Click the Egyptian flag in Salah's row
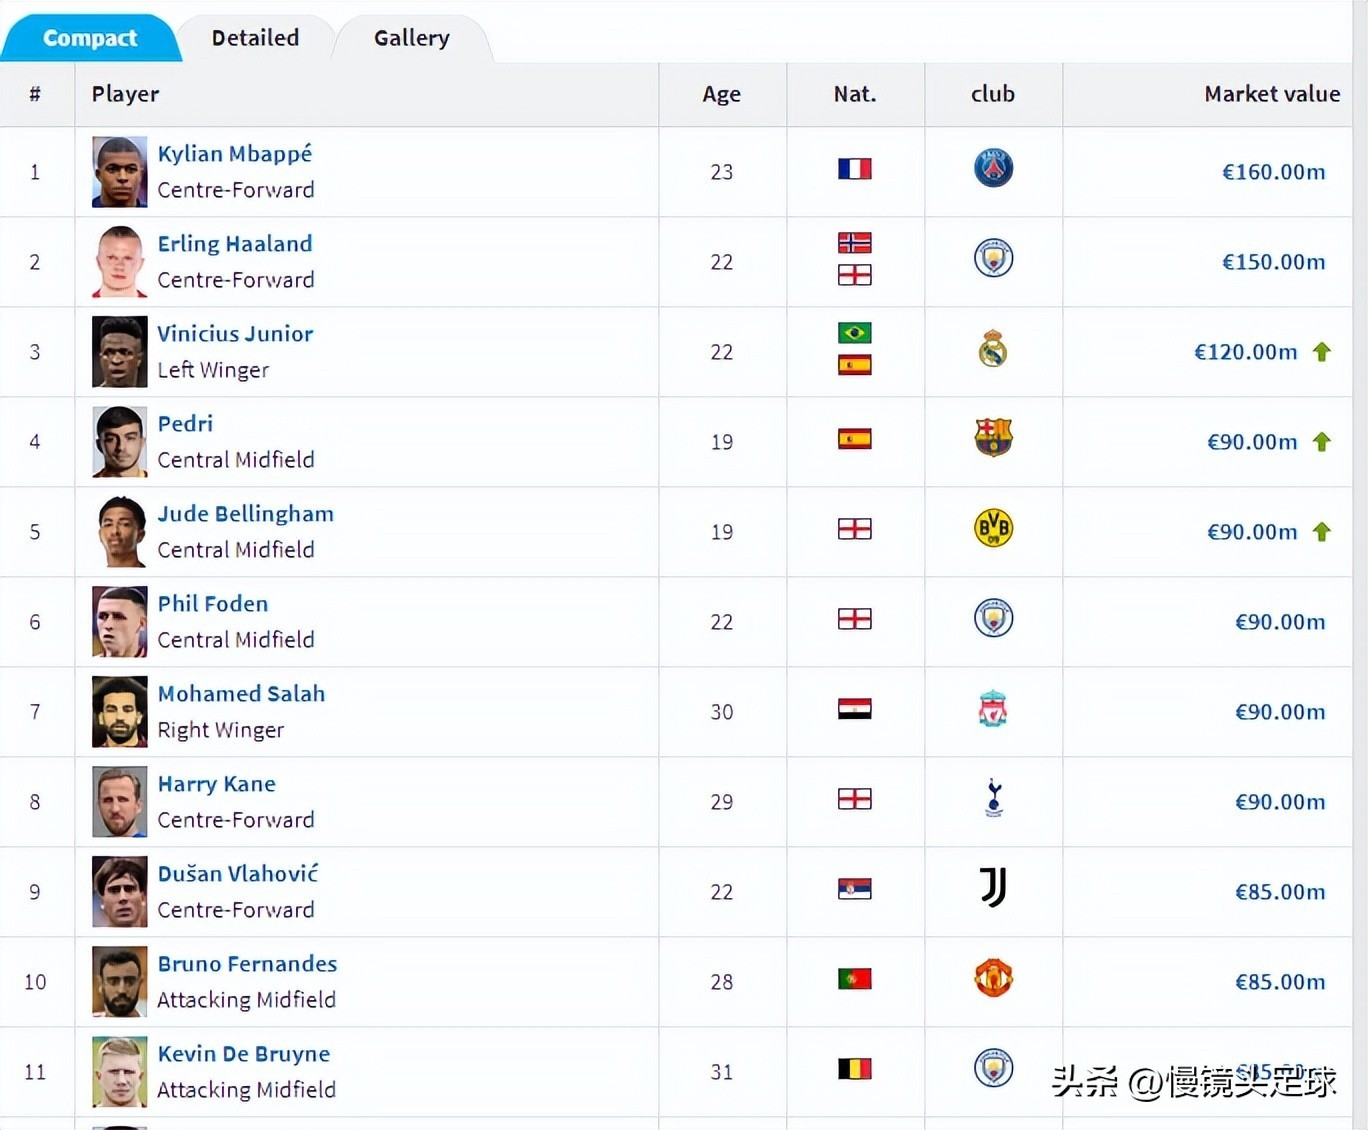1368x1130 pixels. 854,709
